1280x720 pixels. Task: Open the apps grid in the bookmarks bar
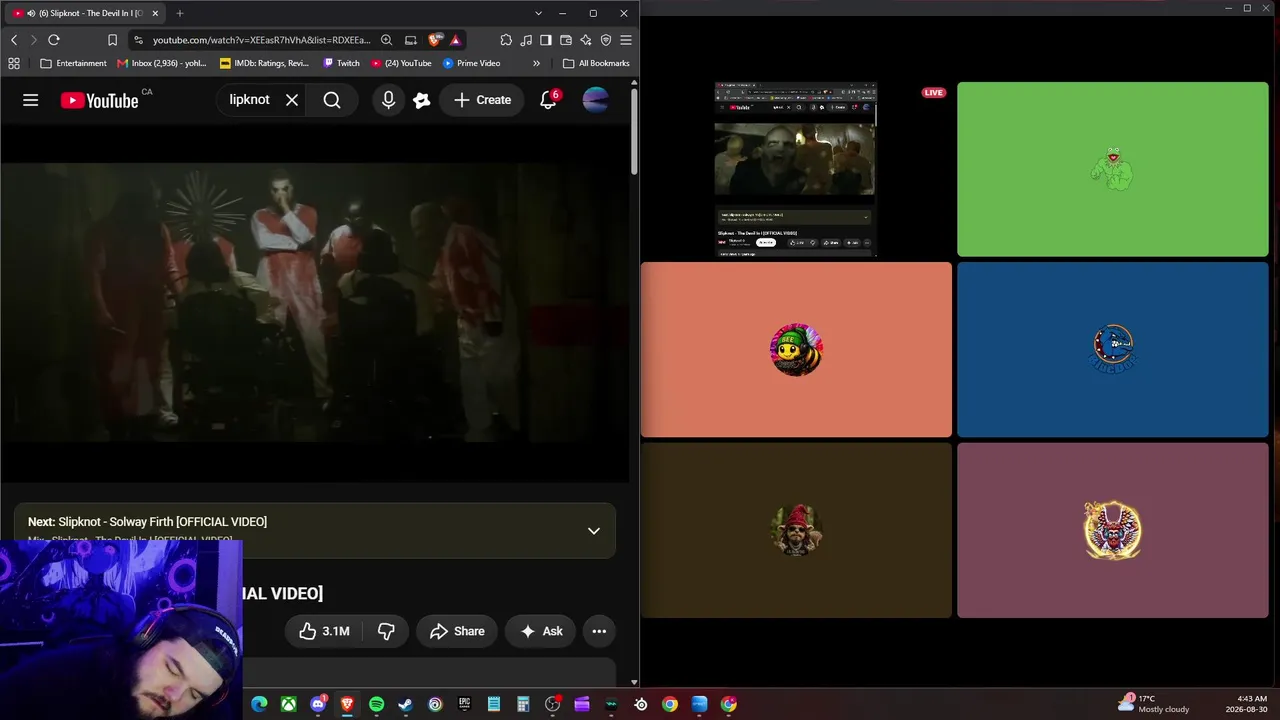(14, 63)
